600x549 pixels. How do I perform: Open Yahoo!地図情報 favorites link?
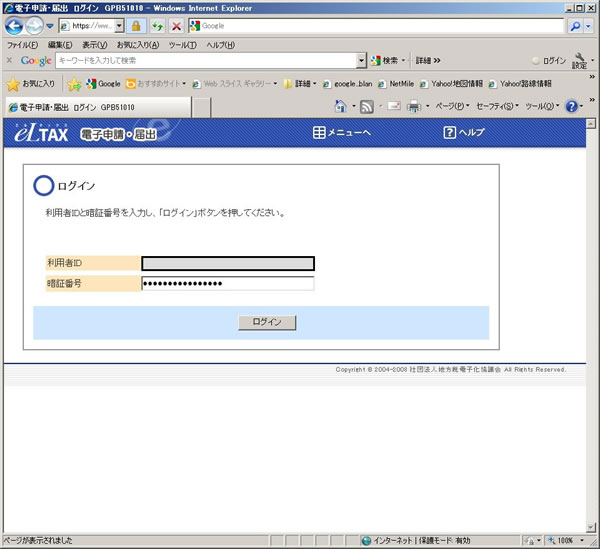point(452,84)
